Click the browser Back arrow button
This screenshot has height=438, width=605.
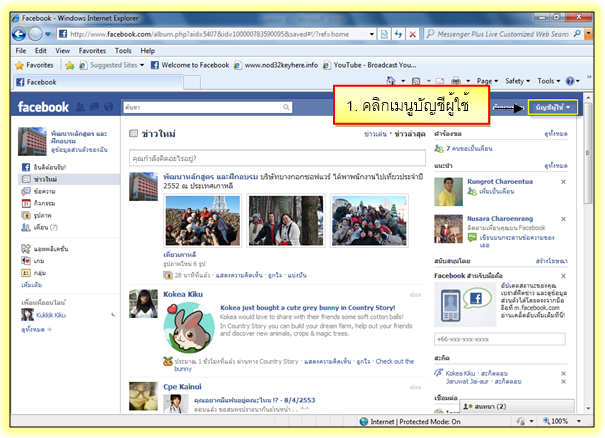pos(19,34)
